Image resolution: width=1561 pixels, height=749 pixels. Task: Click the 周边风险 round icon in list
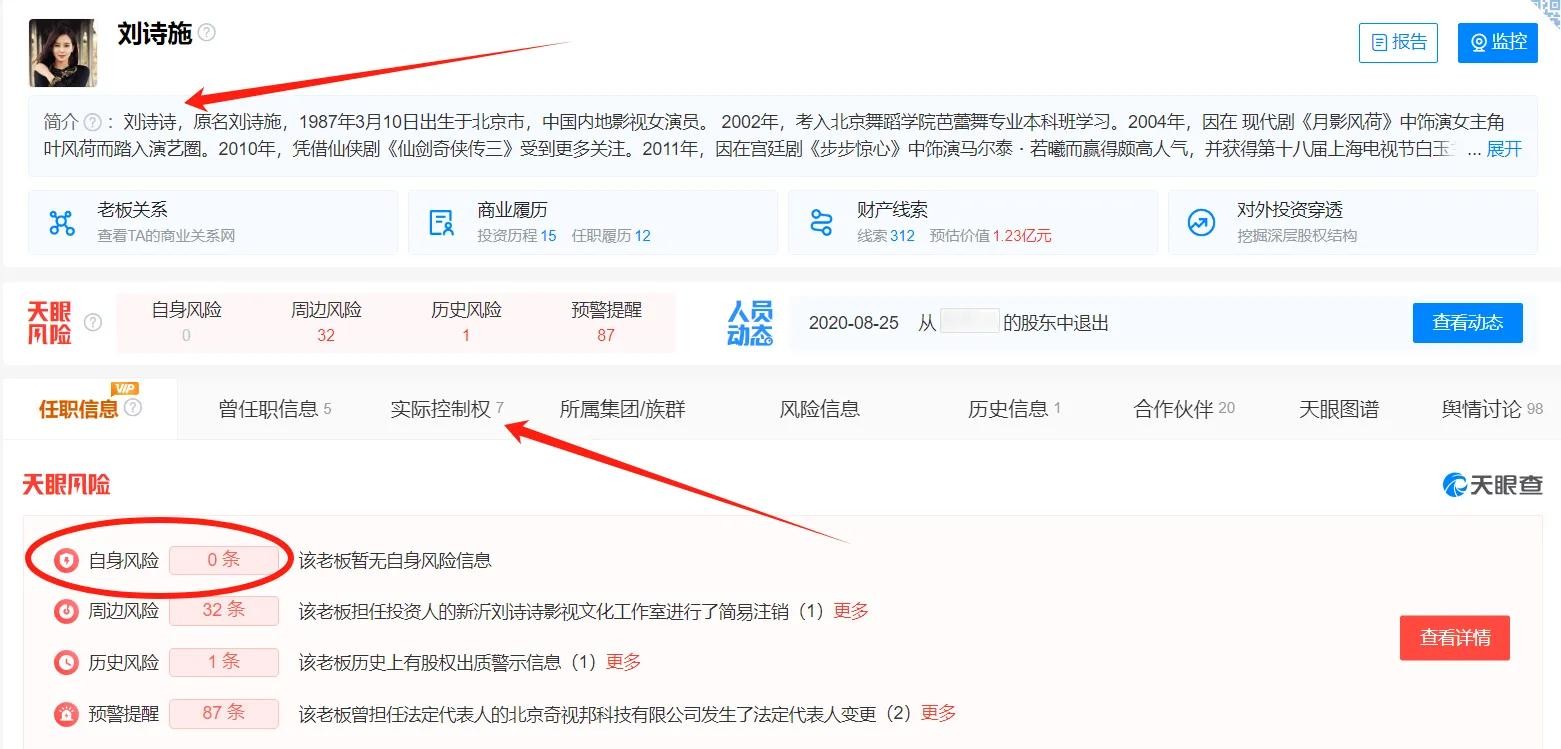coord(66,611)
